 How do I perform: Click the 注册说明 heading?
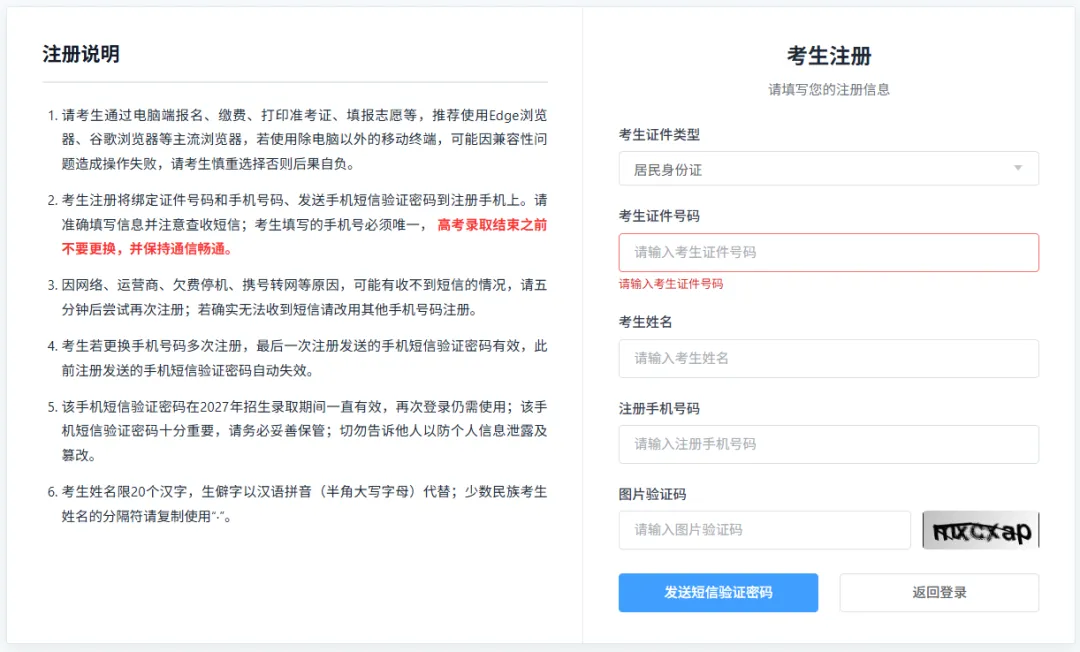pyautogui.click(x=81, y=54)
